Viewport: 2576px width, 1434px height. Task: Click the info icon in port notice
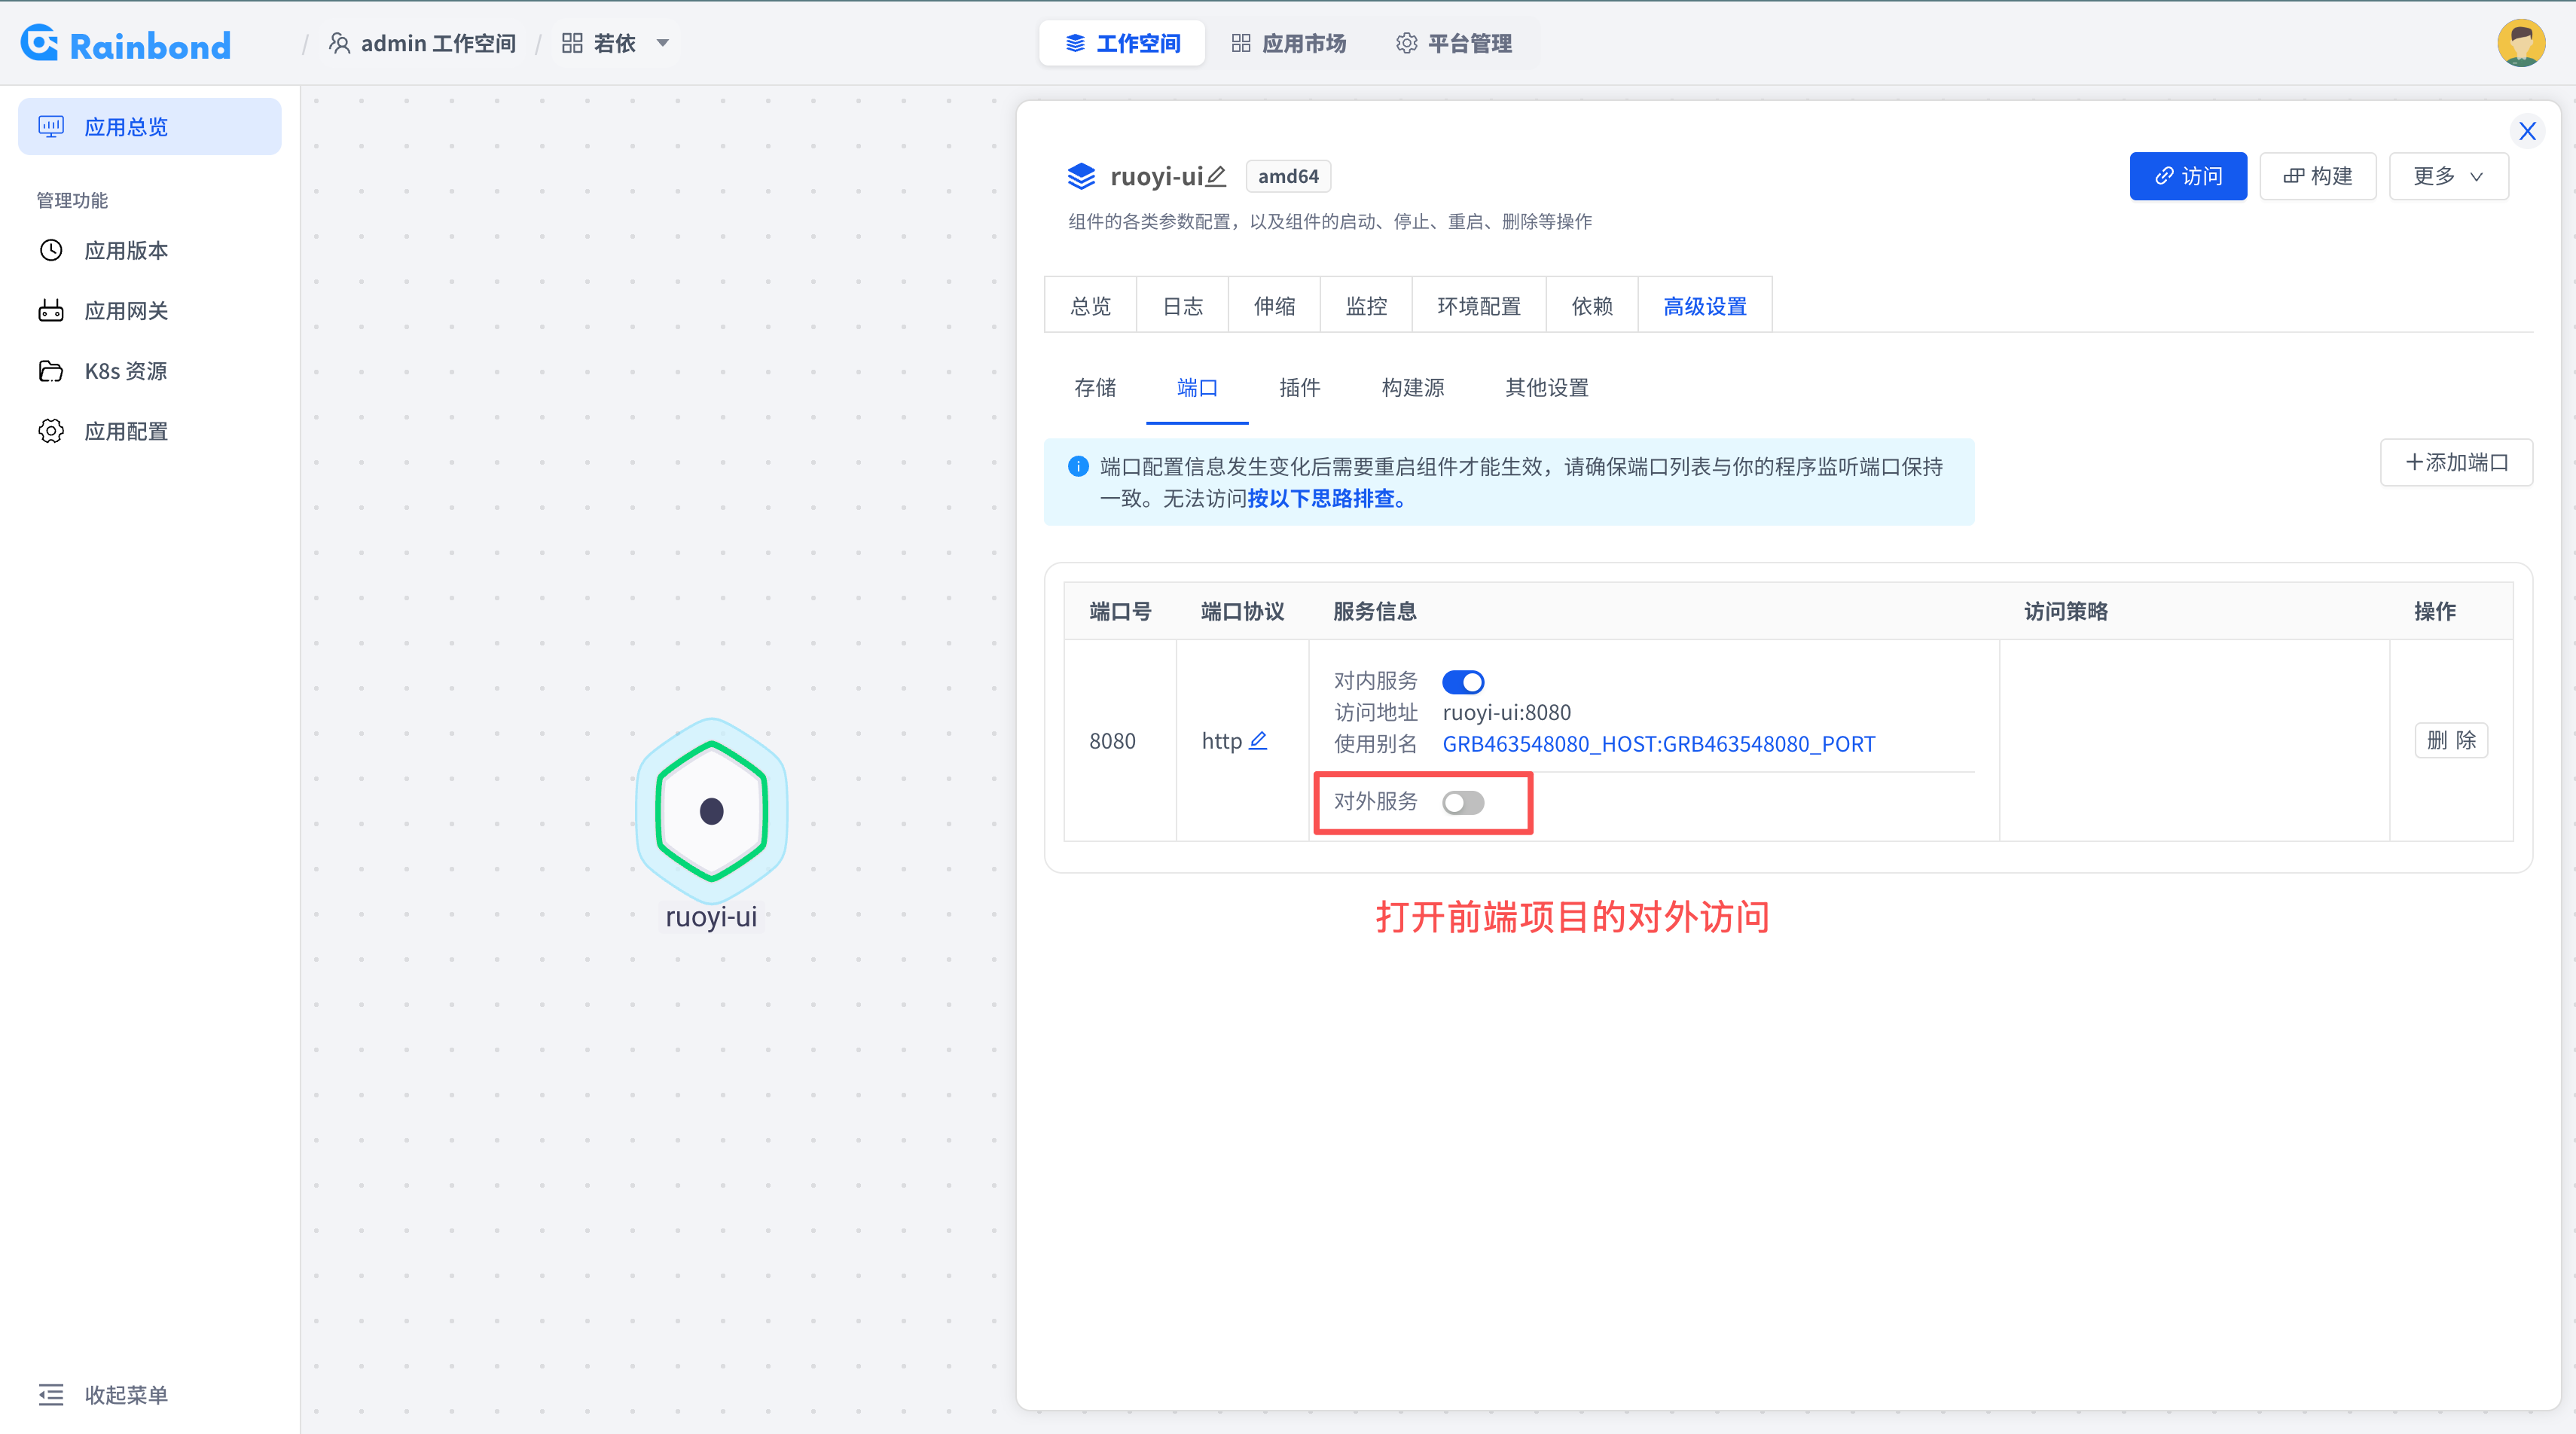(x=1078, y=466)
